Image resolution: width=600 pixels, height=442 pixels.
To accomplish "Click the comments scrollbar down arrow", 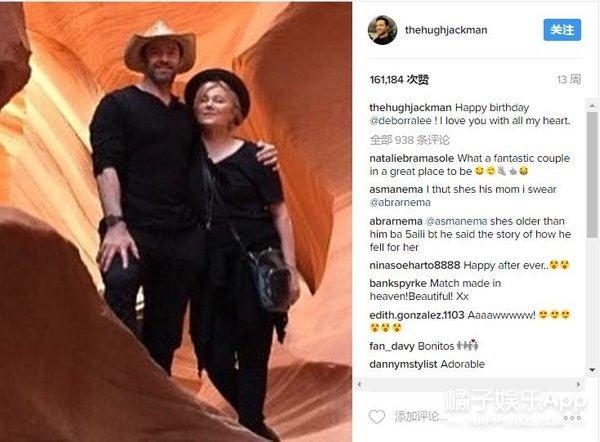I will pos(592,370).
